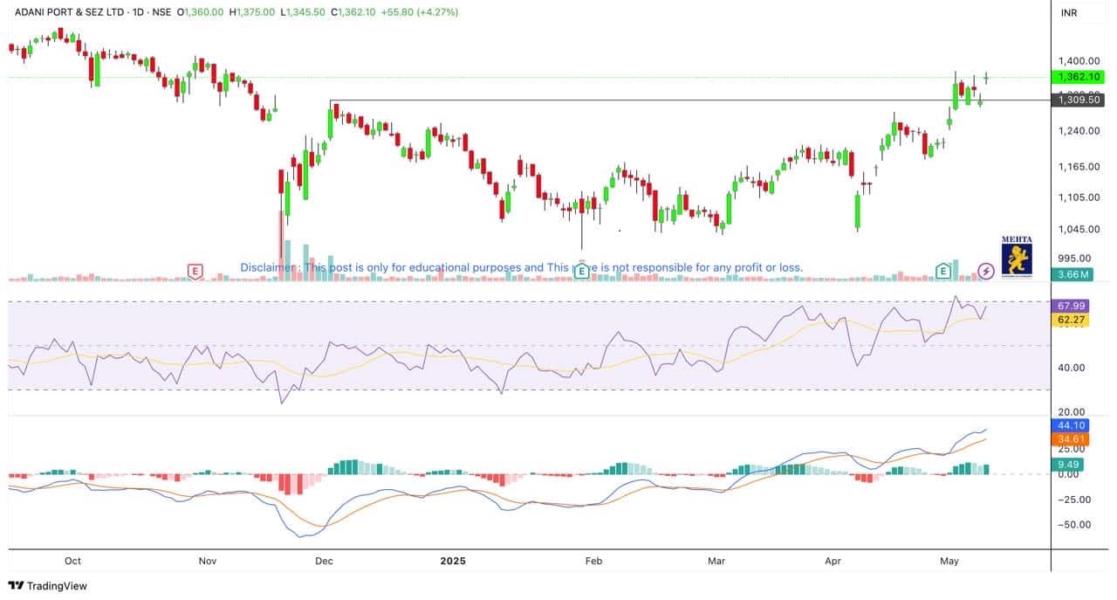The image size is (1117, 600).
Task: Click the low value L1,345.50
Action: pos(303,12)
